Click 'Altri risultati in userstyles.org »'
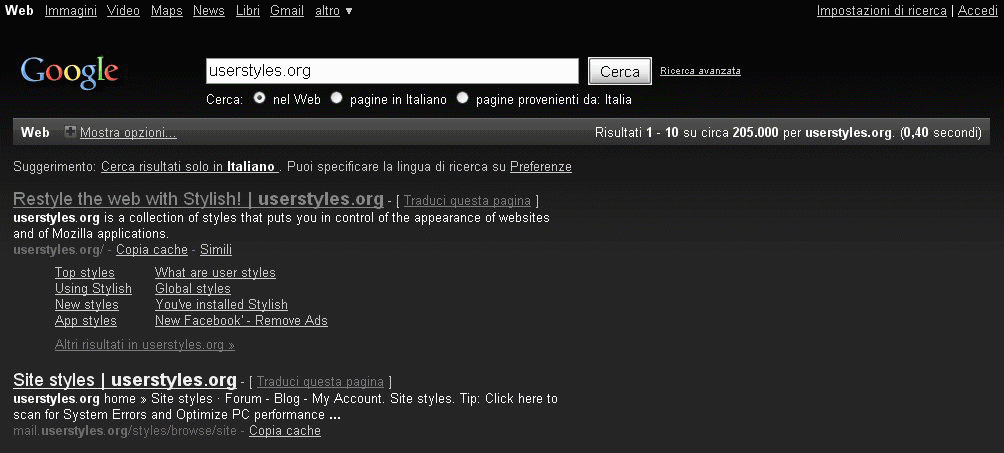 coord(145,345)
